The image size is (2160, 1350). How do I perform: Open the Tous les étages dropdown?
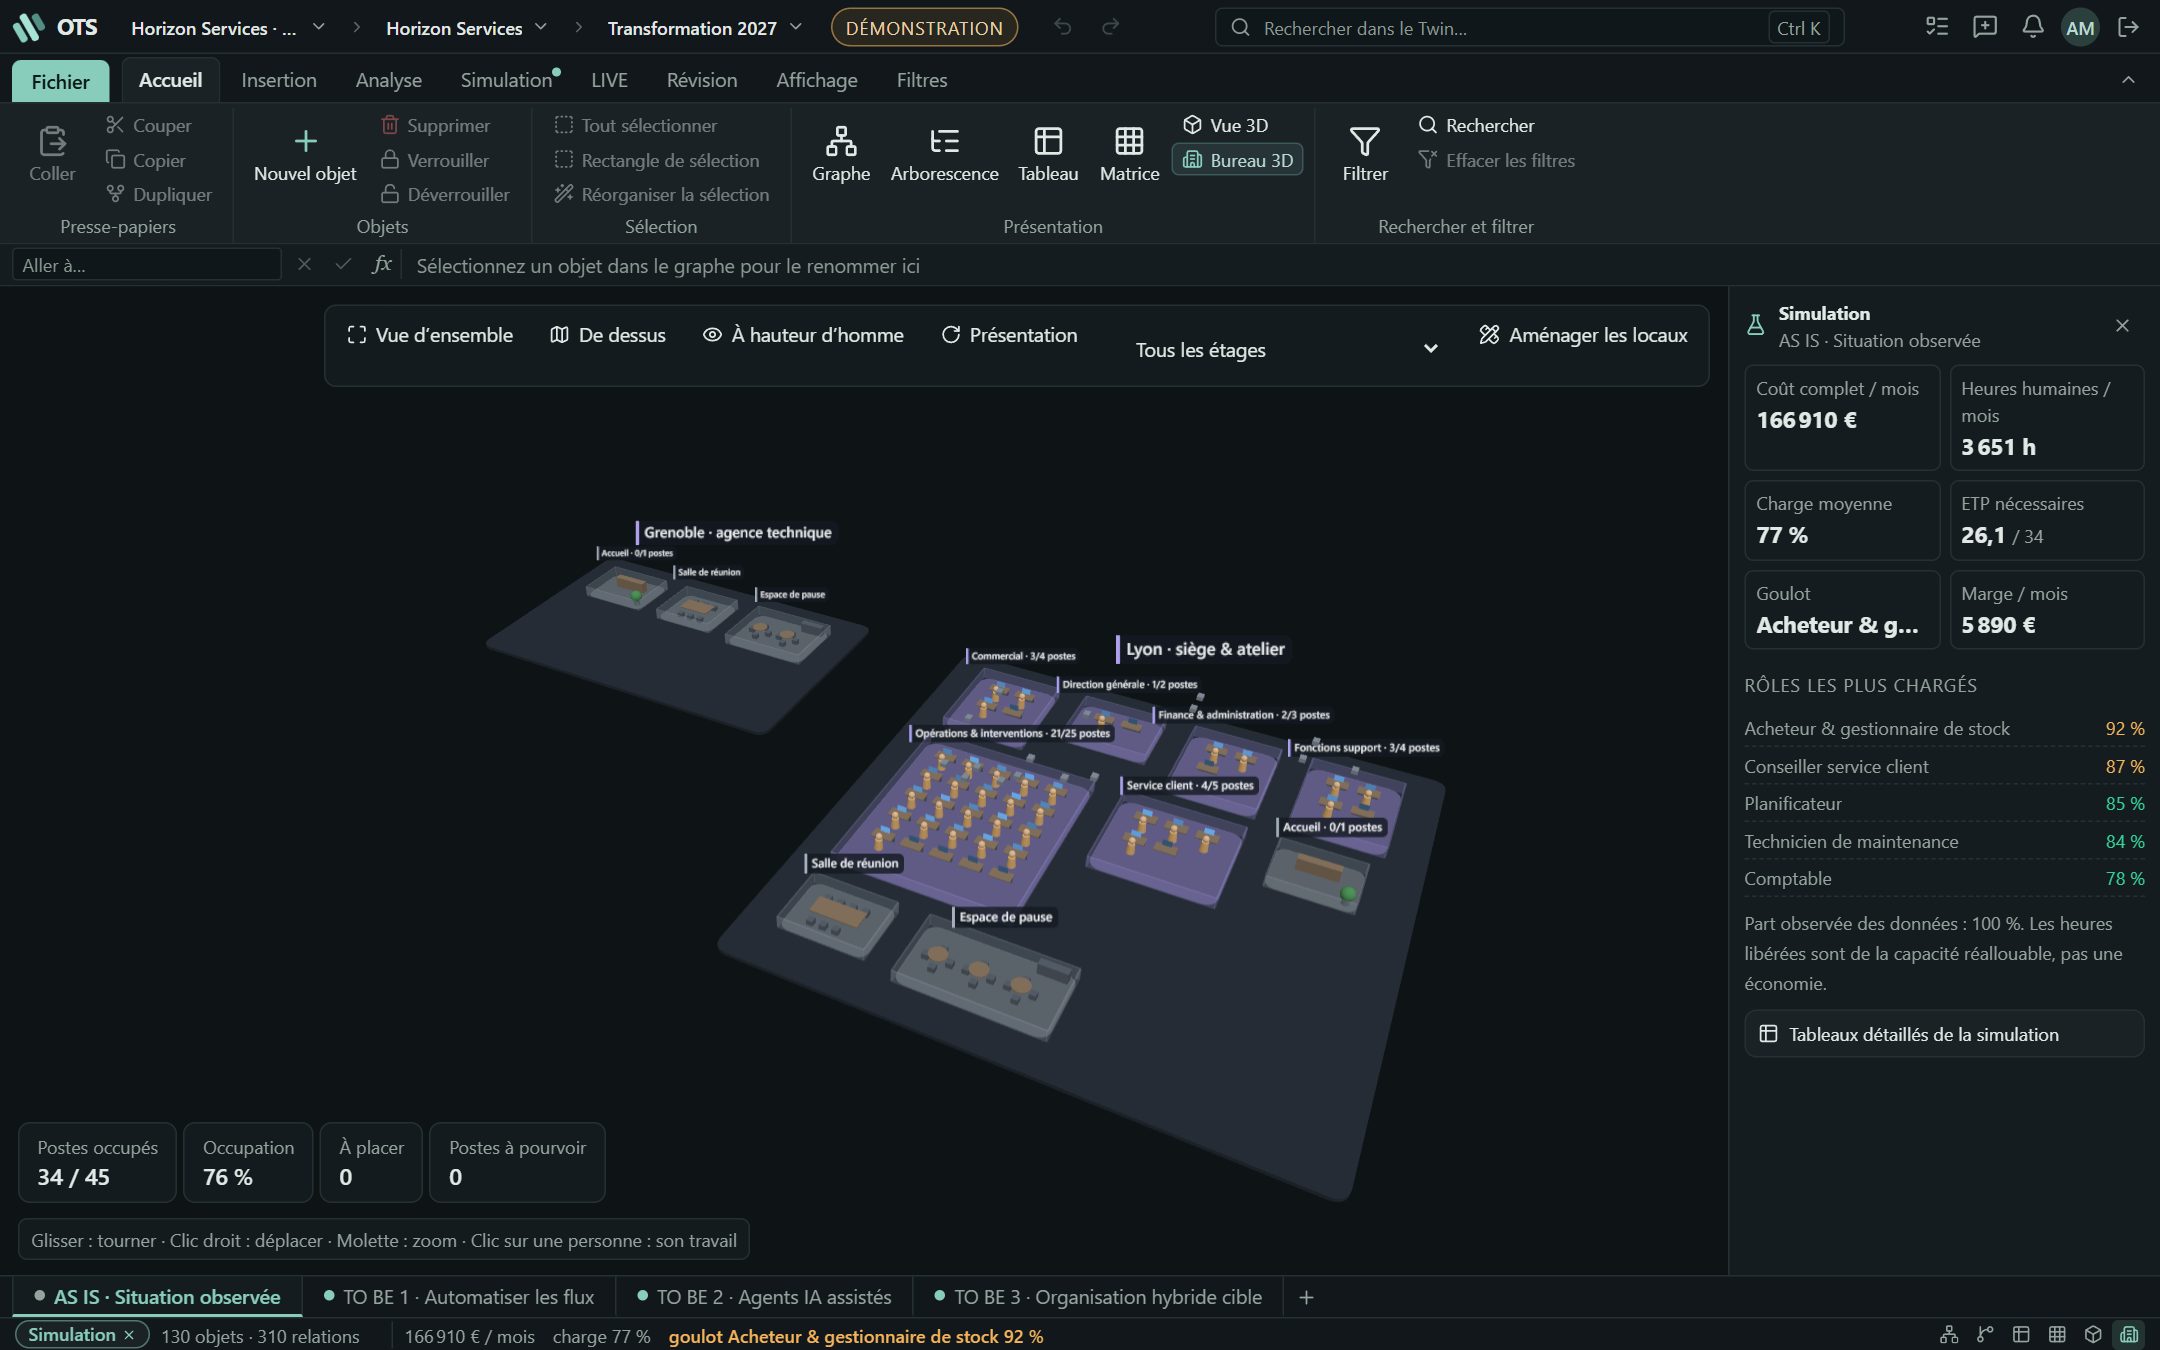click(1286, 349)
